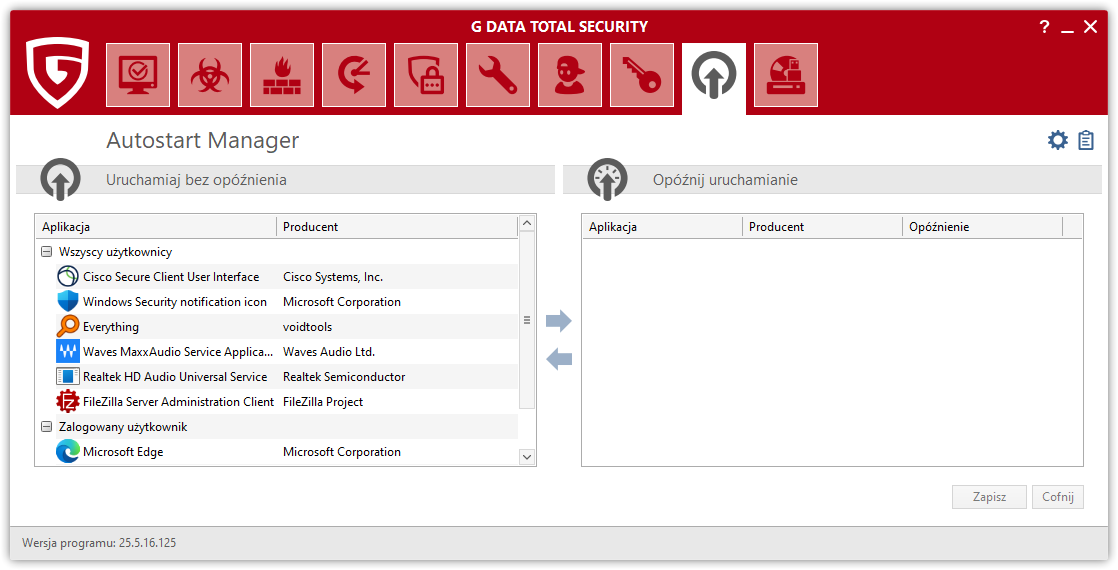Select Cisco Secure Client User Interface row
Screen dimensions: 1118x570
[x=287, y=277]
